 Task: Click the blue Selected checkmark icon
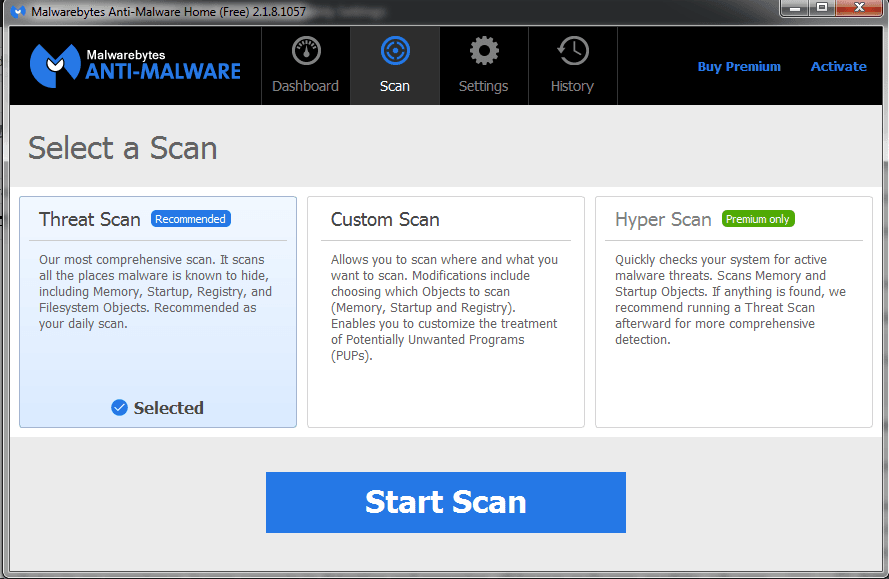119,408
